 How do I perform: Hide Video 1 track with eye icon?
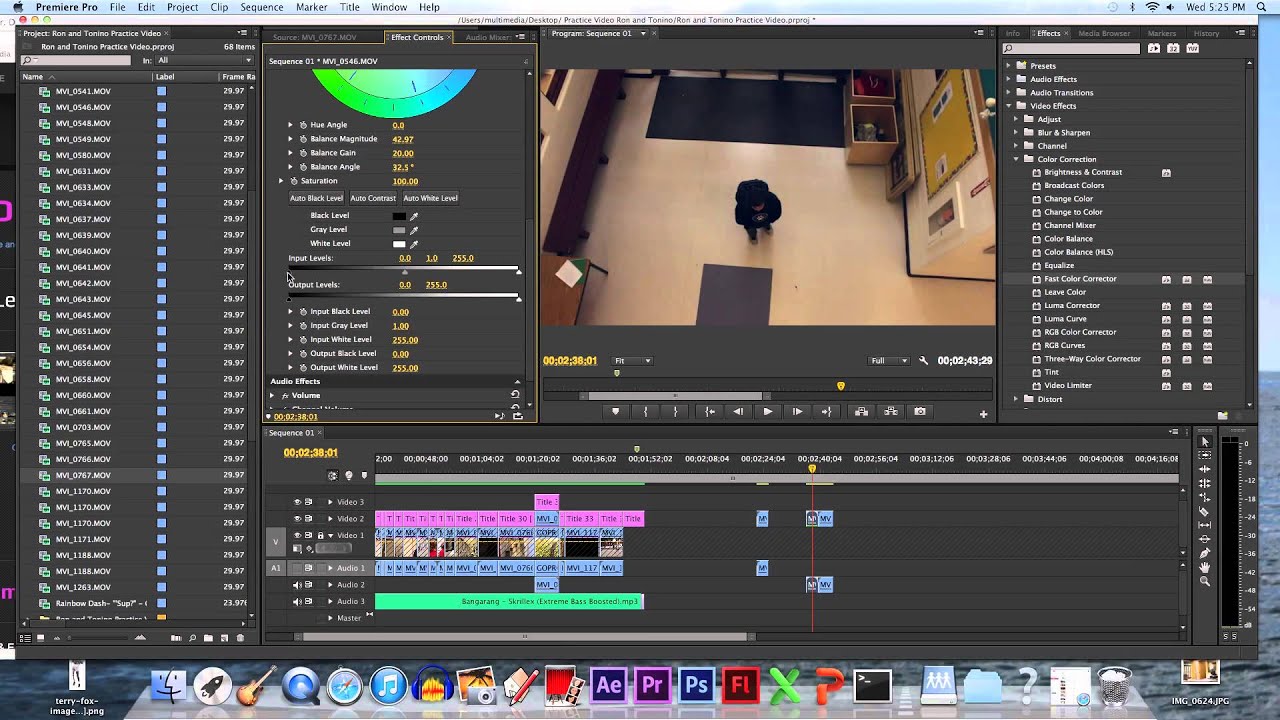(297, 535)
